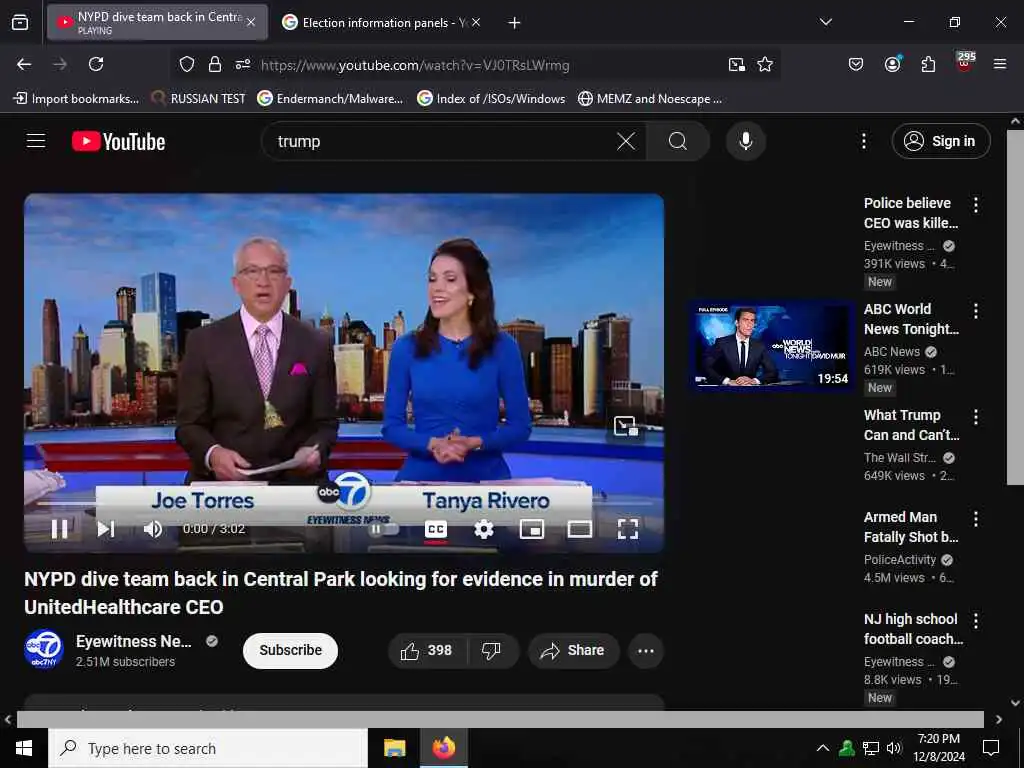Toggle autoplay switch in player controls

pyautogui.click(x=384, y=529)
